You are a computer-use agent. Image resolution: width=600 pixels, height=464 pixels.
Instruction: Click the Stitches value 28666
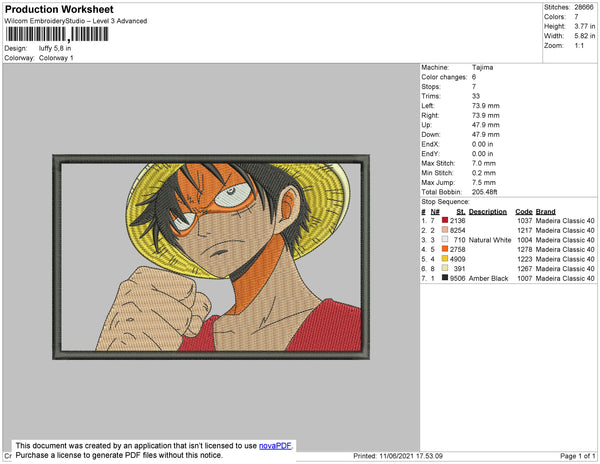coord(584,7)
